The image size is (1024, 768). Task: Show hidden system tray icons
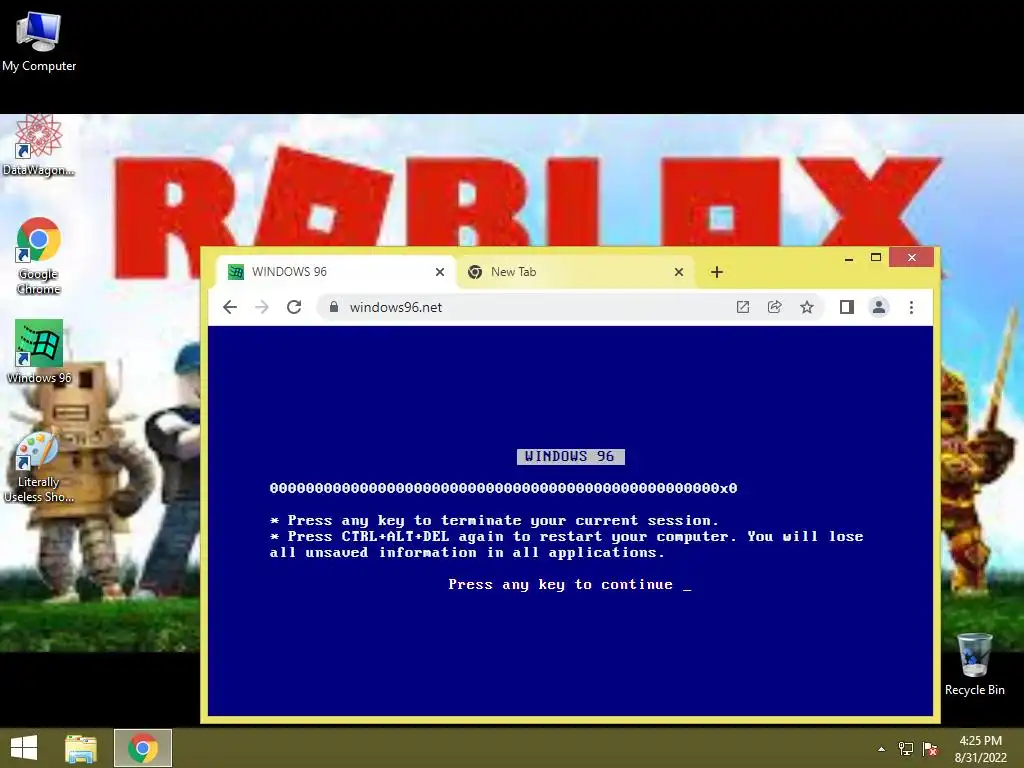(882, 749)
